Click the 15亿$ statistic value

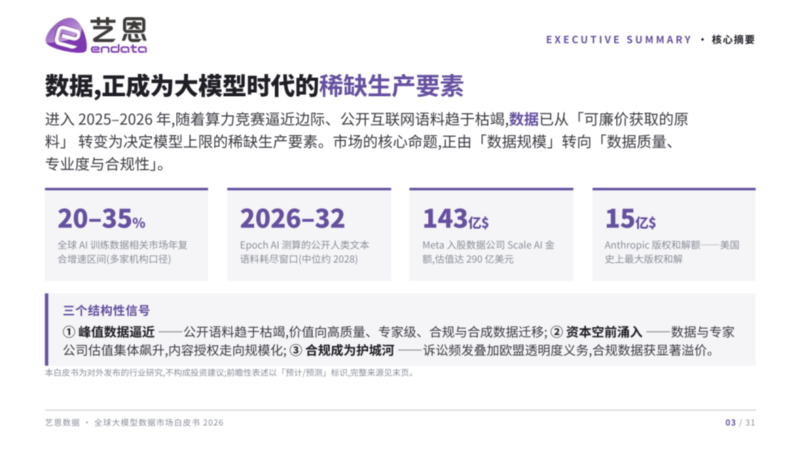point(631,219)
